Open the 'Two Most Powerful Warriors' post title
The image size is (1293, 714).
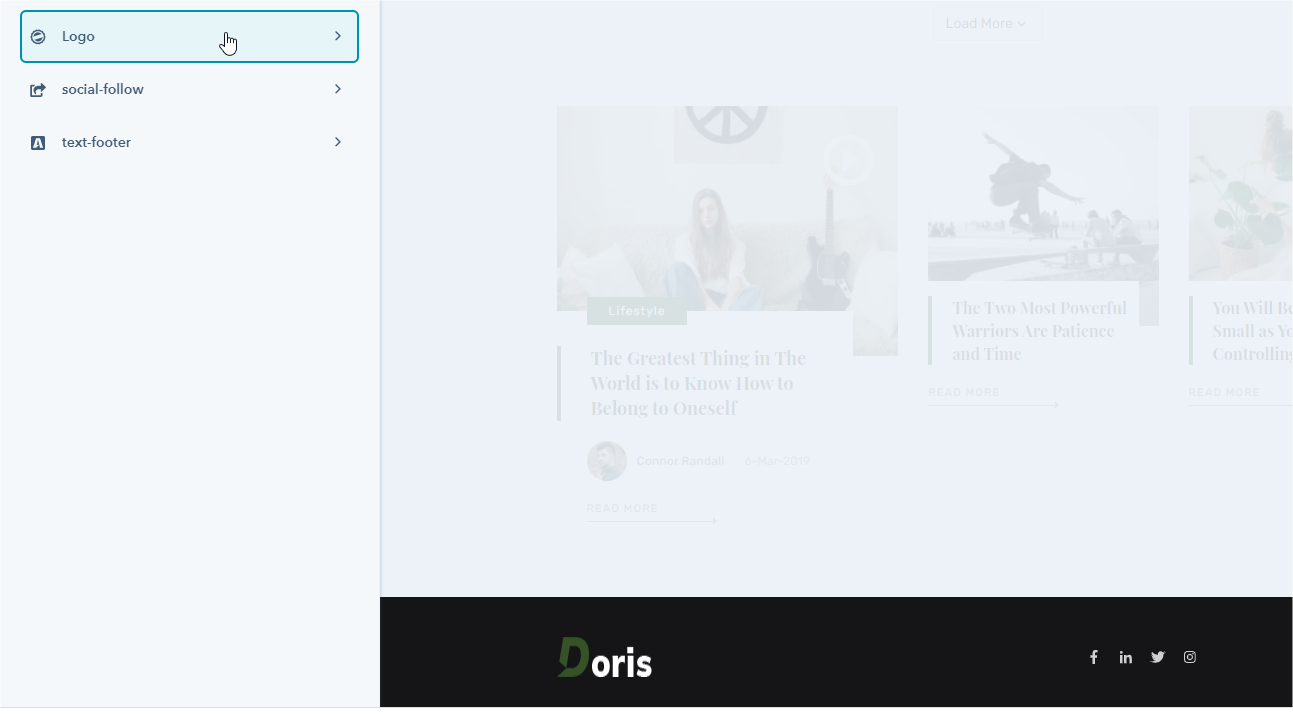coord(1039,331)
